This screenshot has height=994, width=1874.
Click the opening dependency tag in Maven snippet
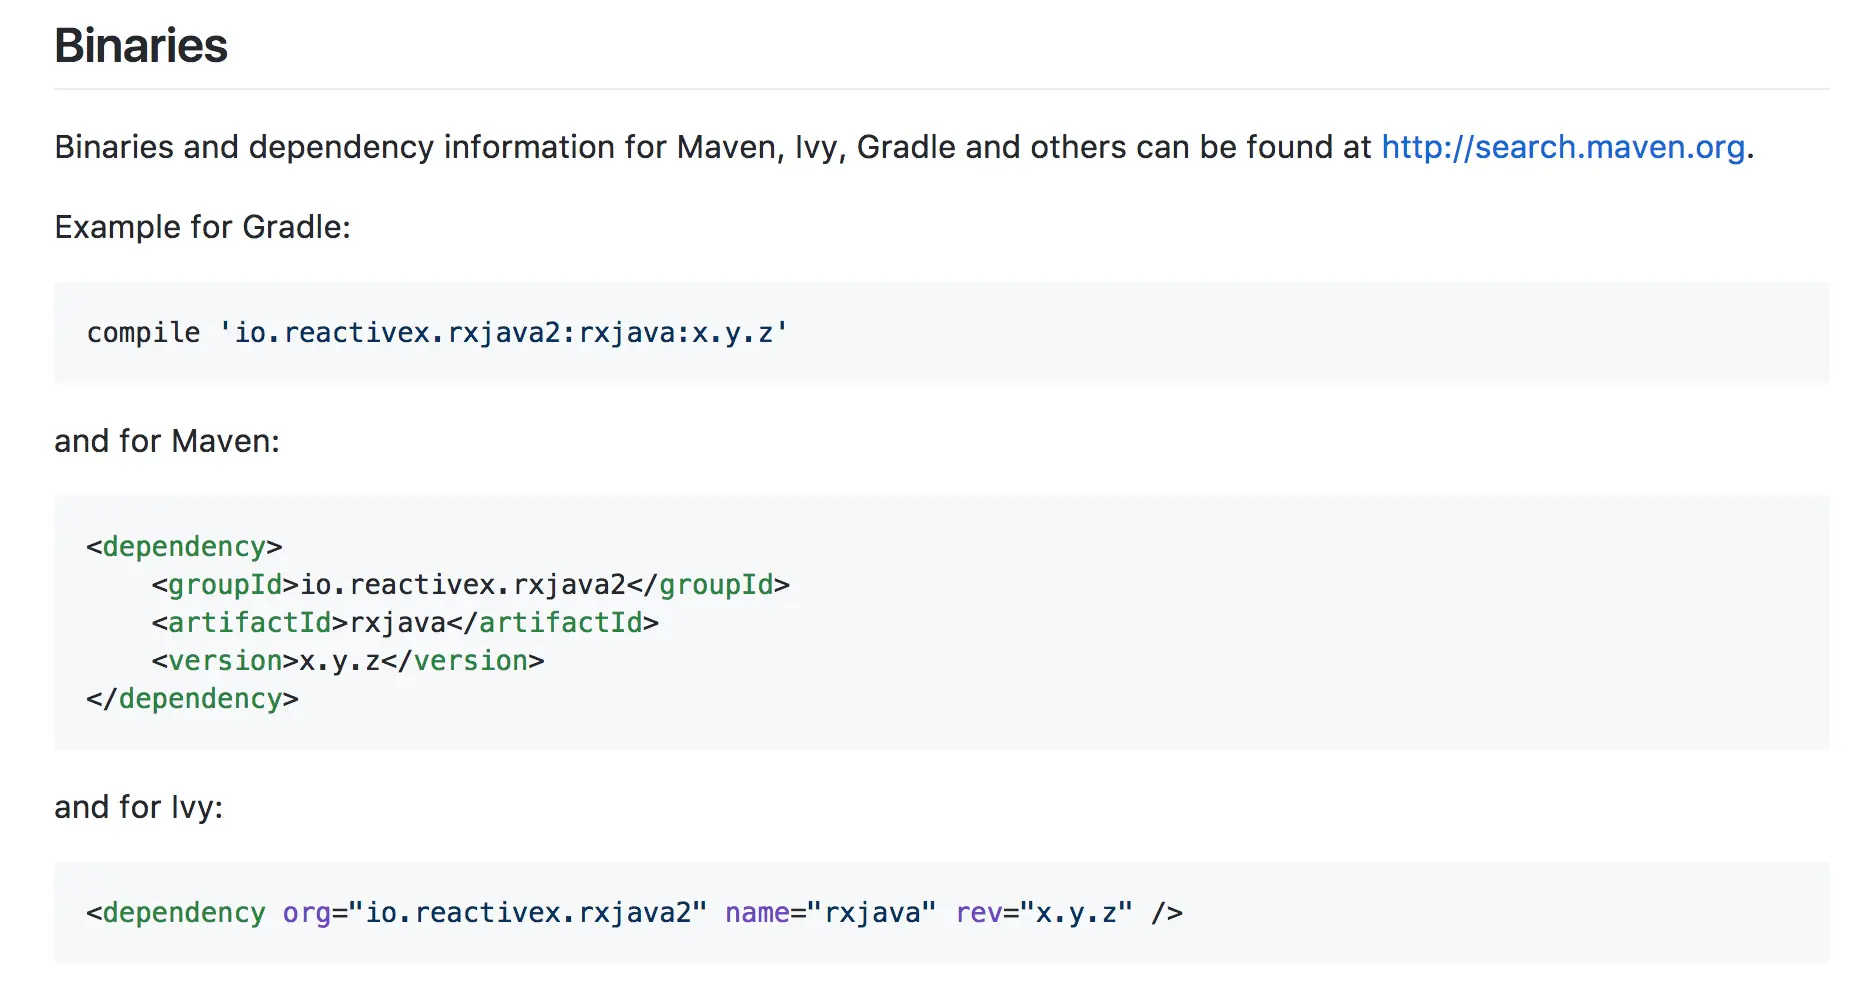[x=184, y=546]
